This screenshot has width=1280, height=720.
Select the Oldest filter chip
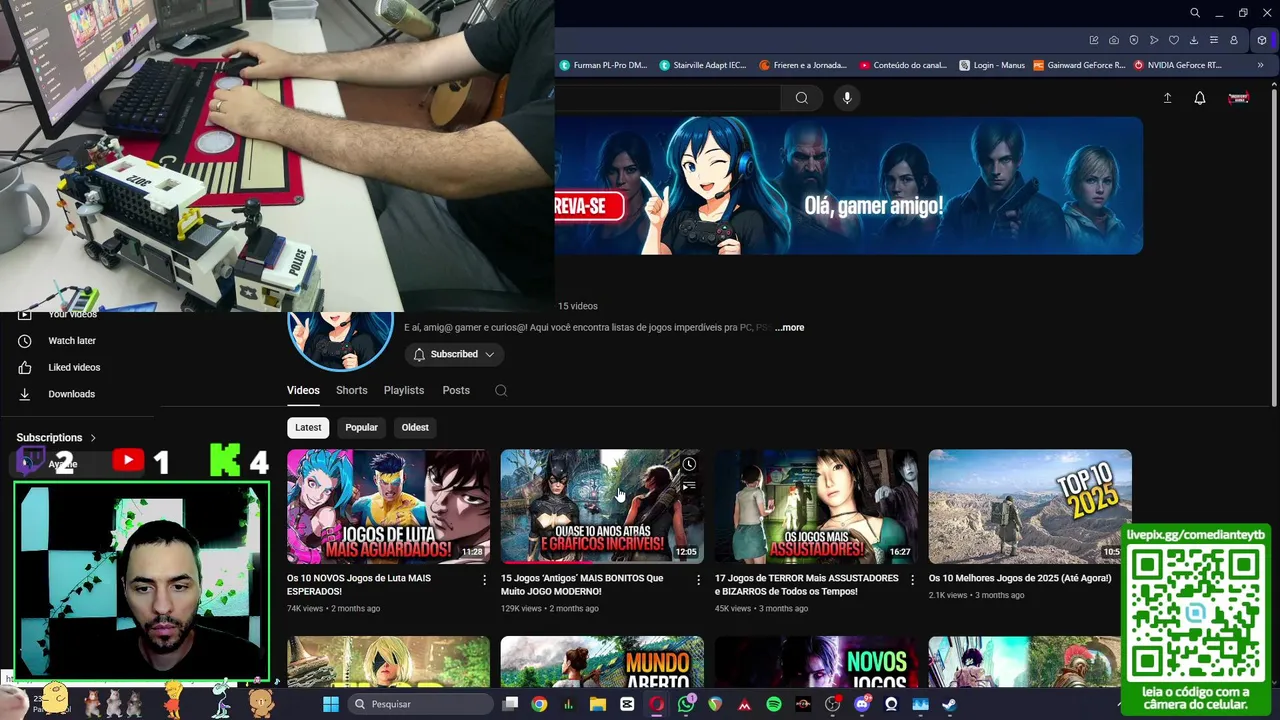[415, 427]
